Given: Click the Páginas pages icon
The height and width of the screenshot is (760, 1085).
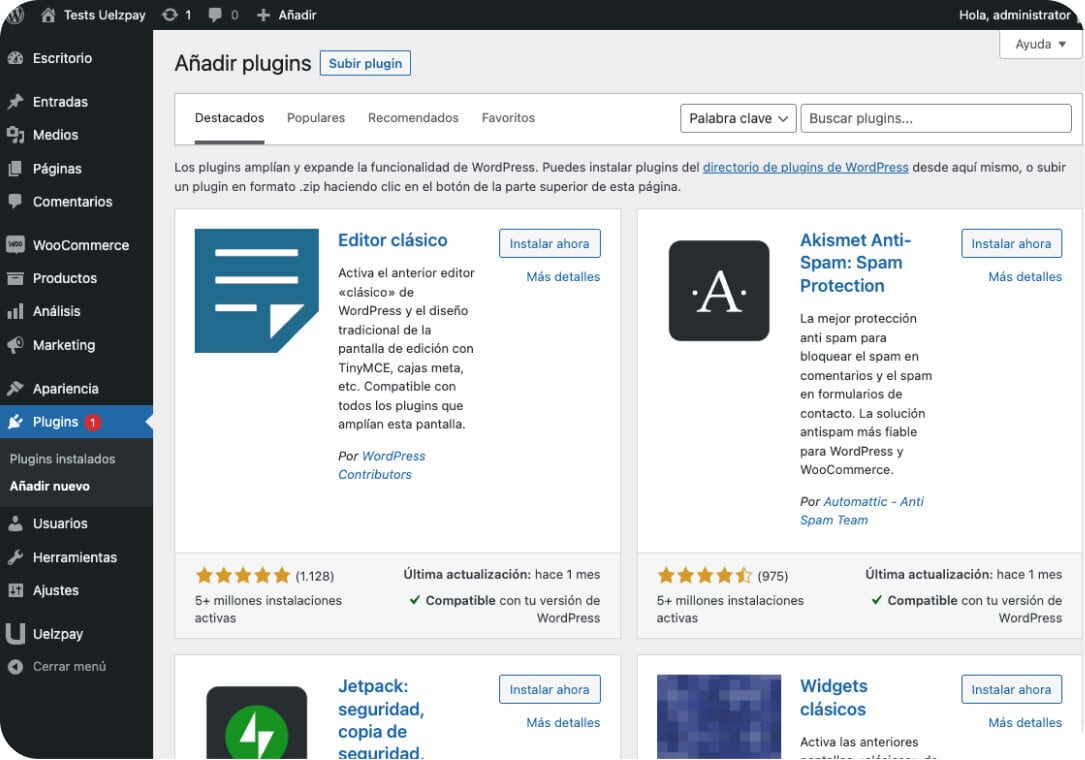Looking at the screenshot, I should [x=15, y=168].
